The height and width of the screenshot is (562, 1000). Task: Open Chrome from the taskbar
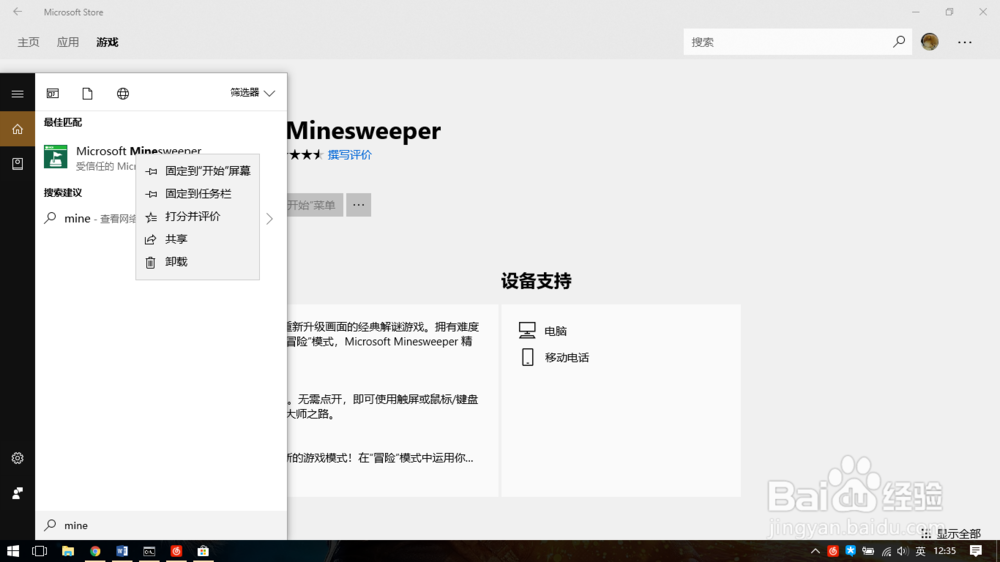pyautogui.click(x=95, y=551)
